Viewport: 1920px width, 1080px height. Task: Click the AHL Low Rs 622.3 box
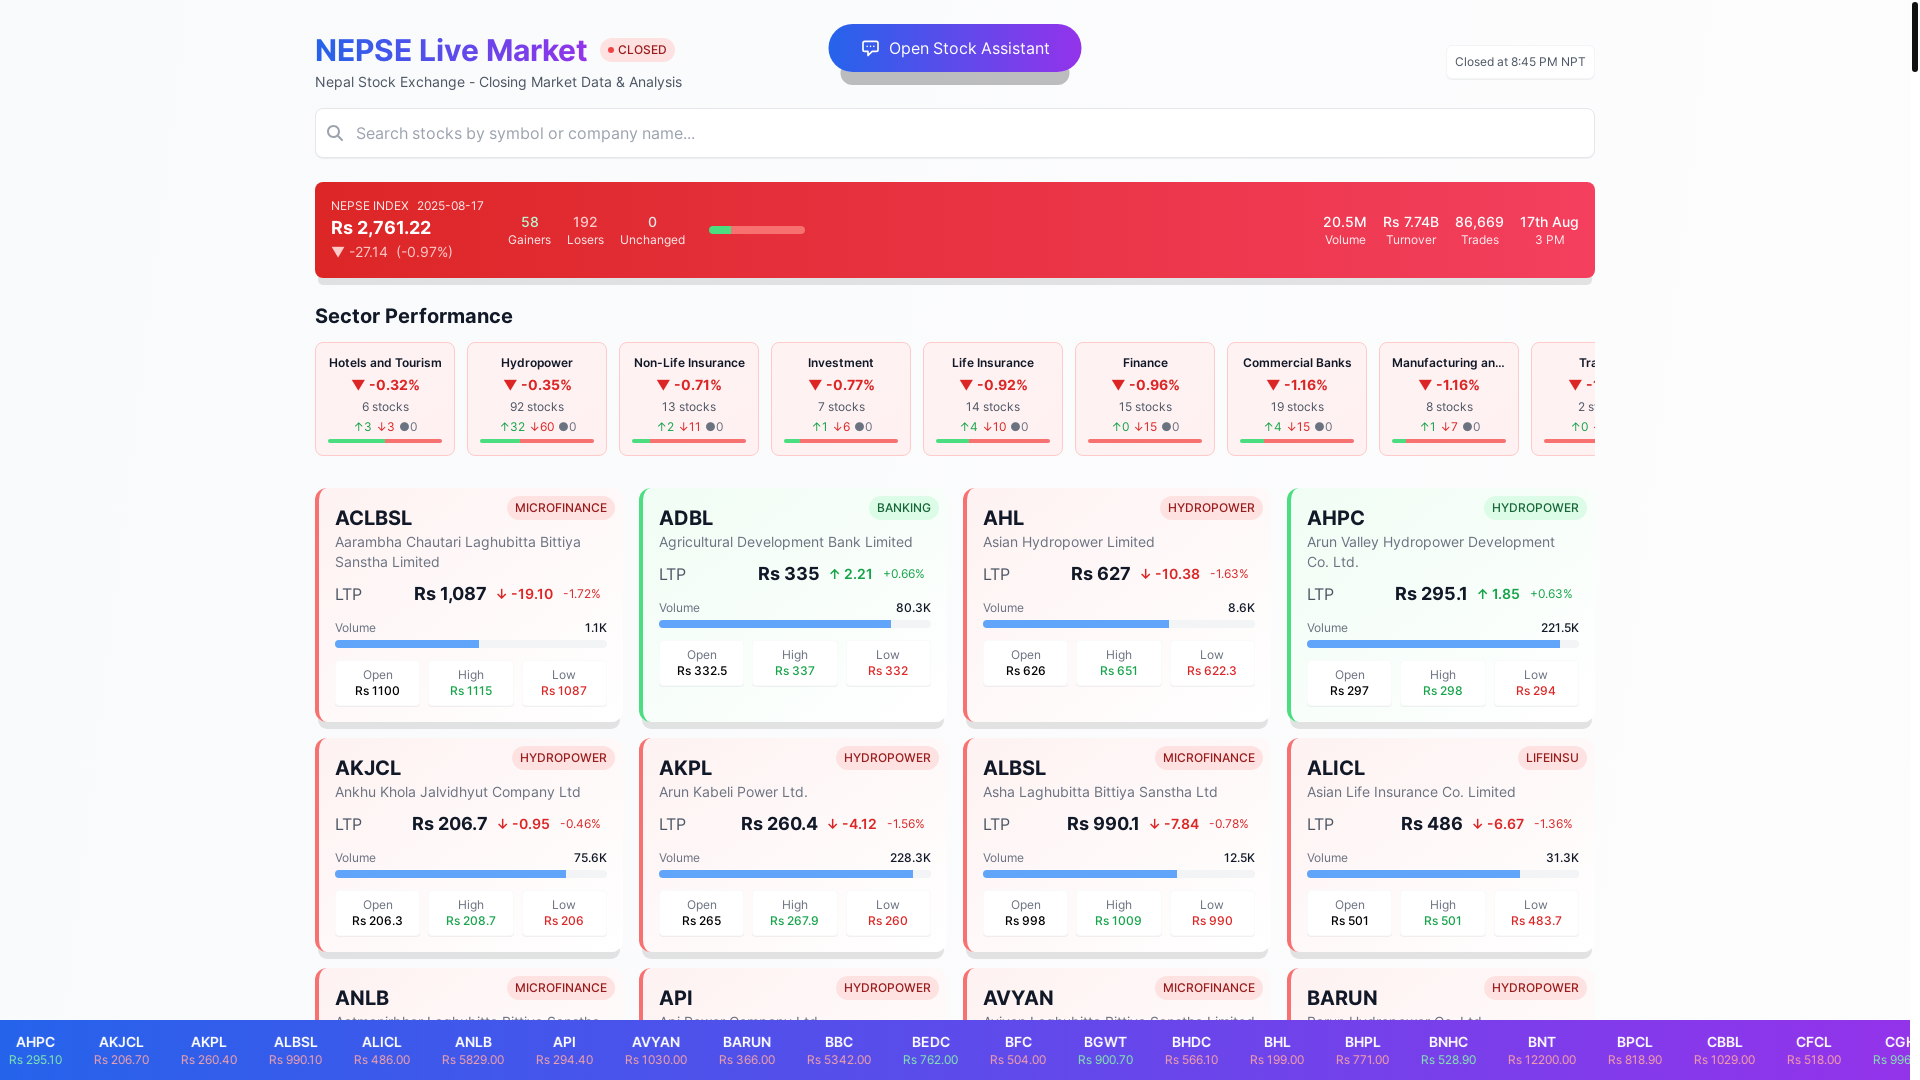(1211, 663)
